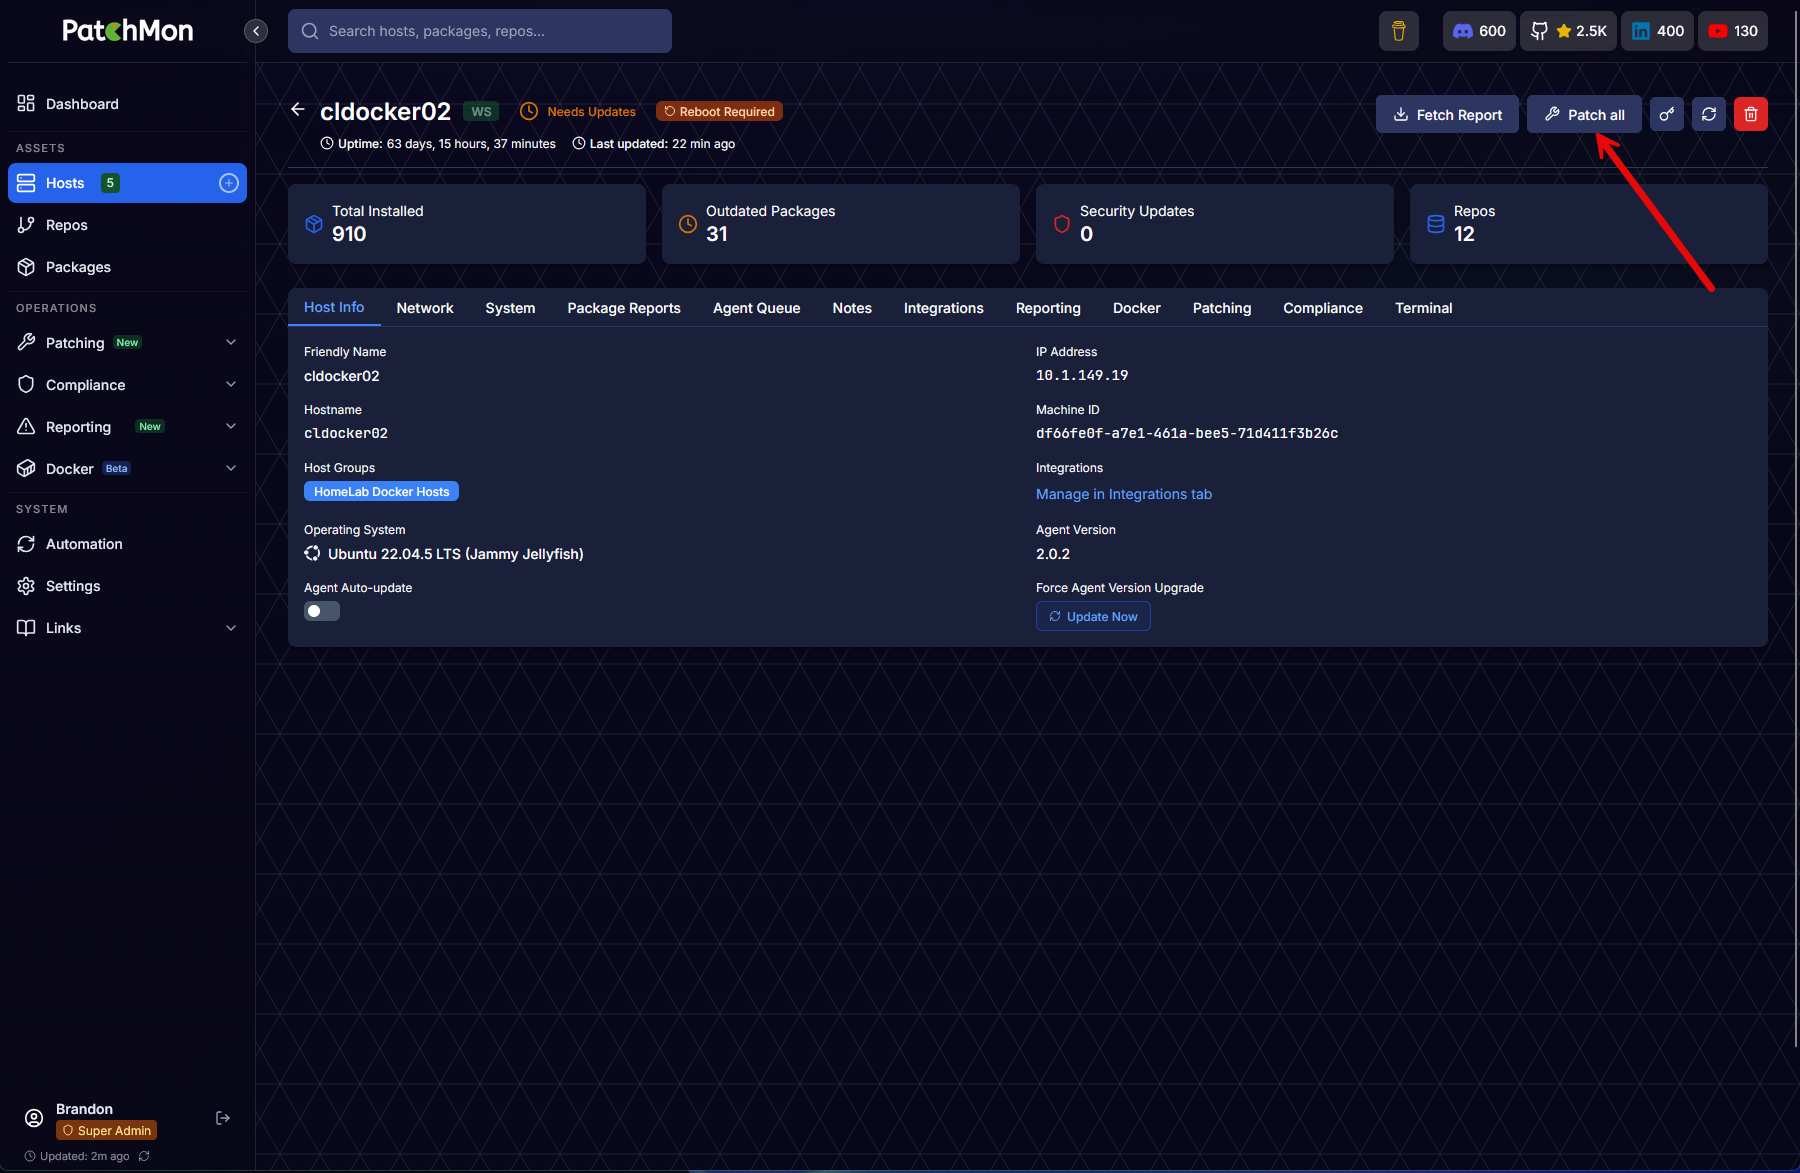Click the refresh host icon button

[x=1709, y=114]
